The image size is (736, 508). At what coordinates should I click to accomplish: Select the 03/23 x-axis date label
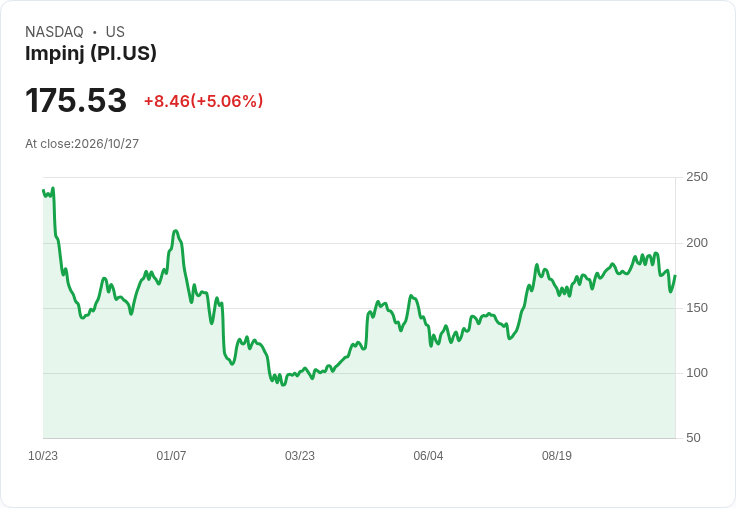pos(299,455)
